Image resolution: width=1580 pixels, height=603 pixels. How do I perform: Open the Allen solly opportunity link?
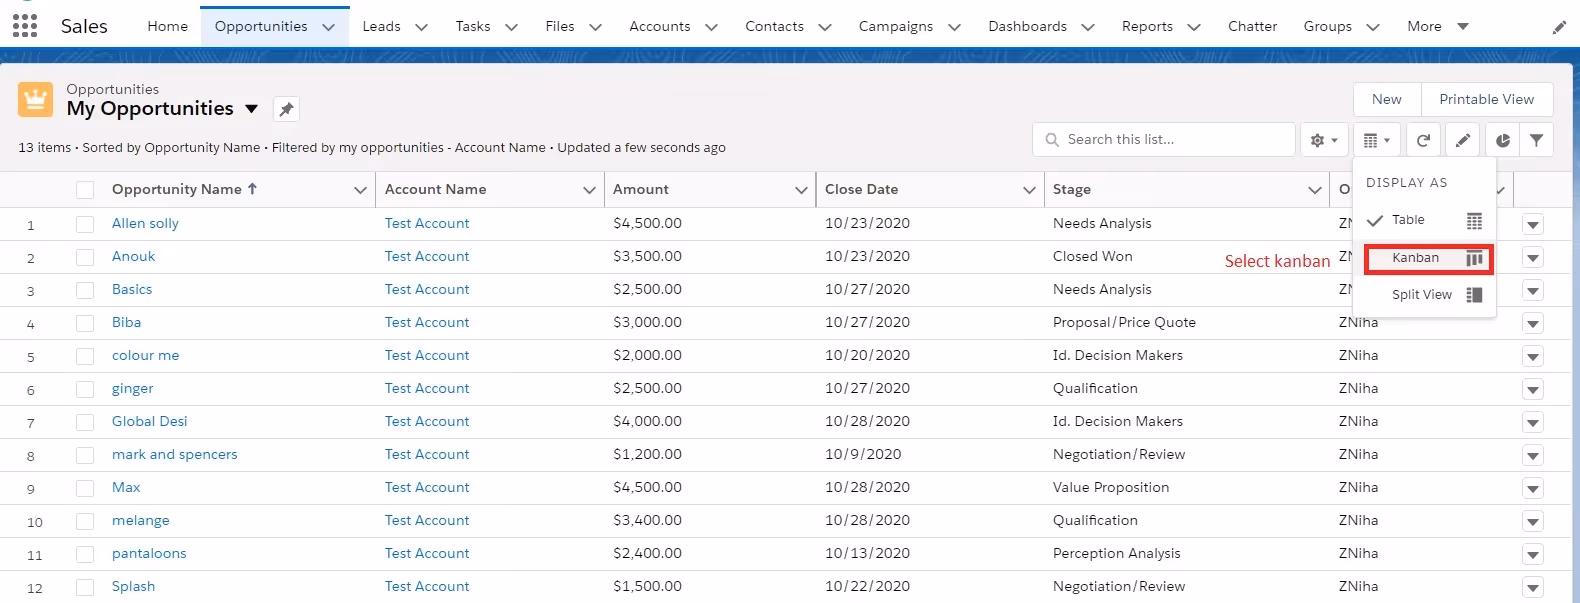point(145,223)
